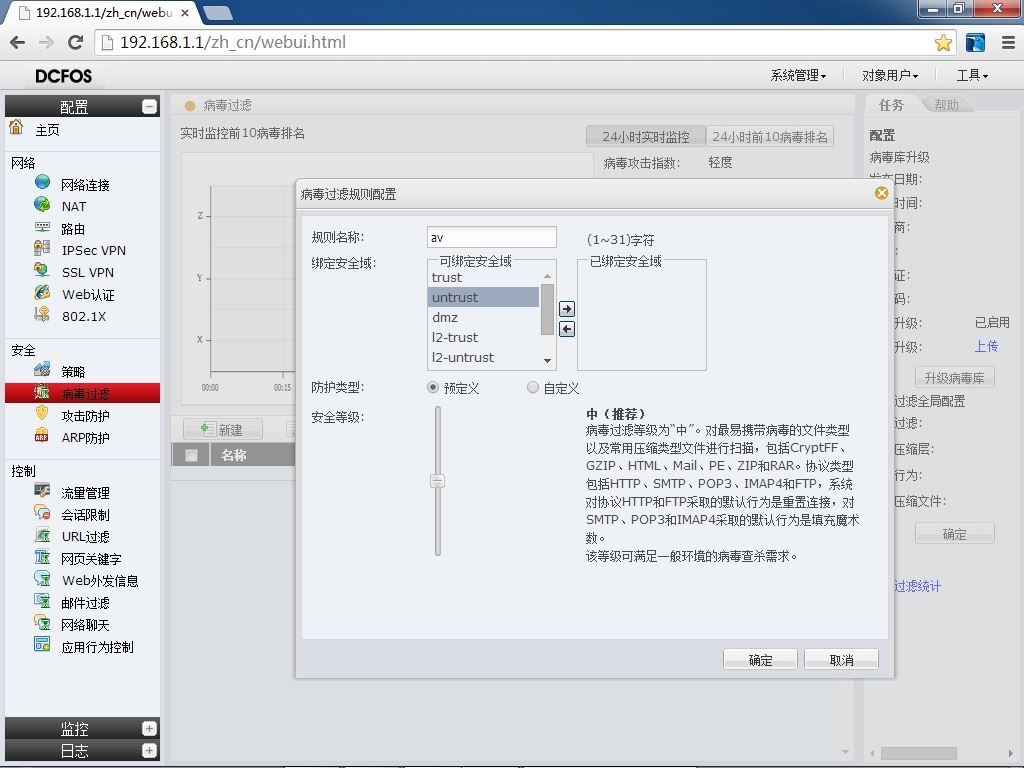Viewport: 1024px width, 768px height.
Task: Open the 对象用户 dropdown menu
Action: 890,76
